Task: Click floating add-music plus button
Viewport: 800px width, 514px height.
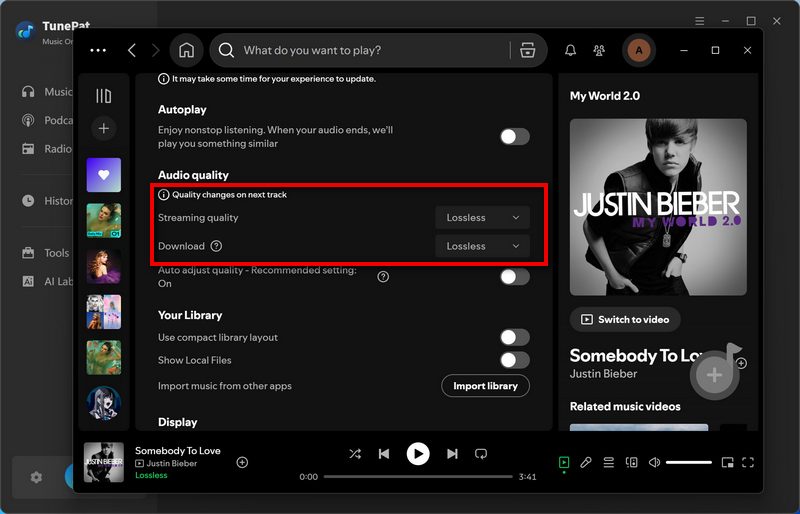Action: point(714,375)
